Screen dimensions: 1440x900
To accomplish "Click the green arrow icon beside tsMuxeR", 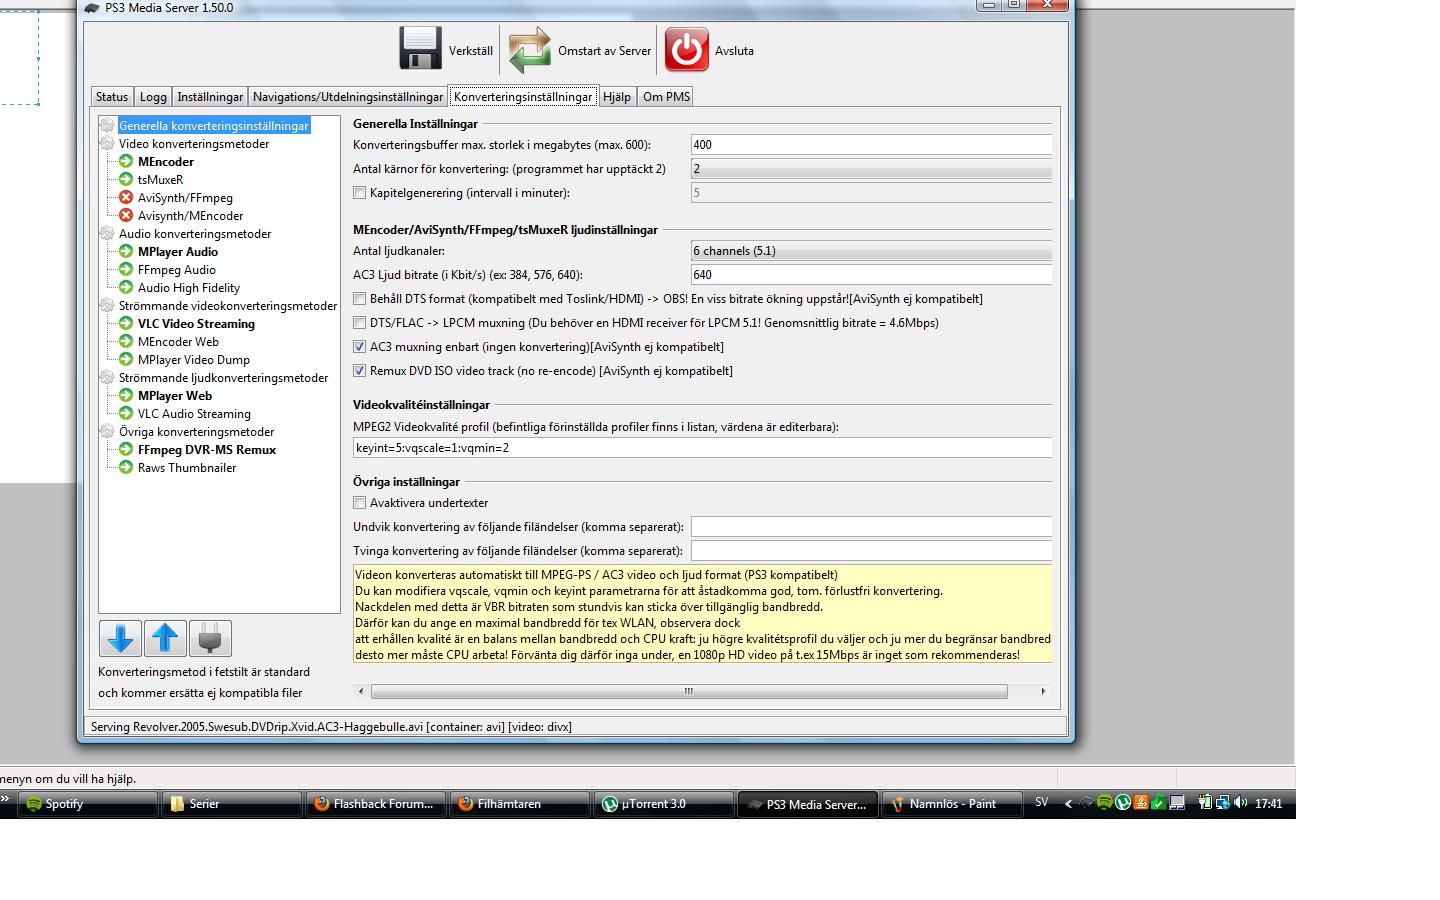I will click(x=126, y=179).
